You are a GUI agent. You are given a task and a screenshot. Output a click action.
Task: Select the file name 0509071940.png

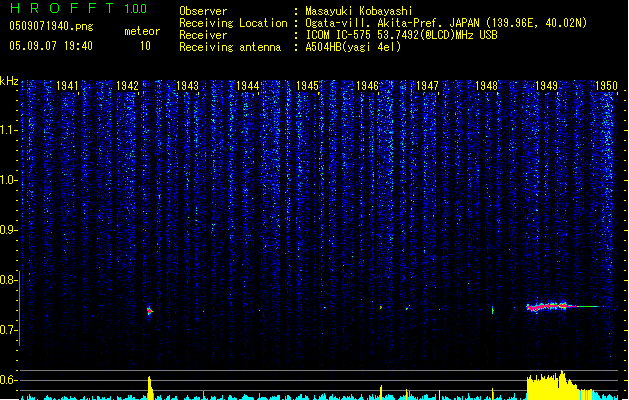(51, 26)
